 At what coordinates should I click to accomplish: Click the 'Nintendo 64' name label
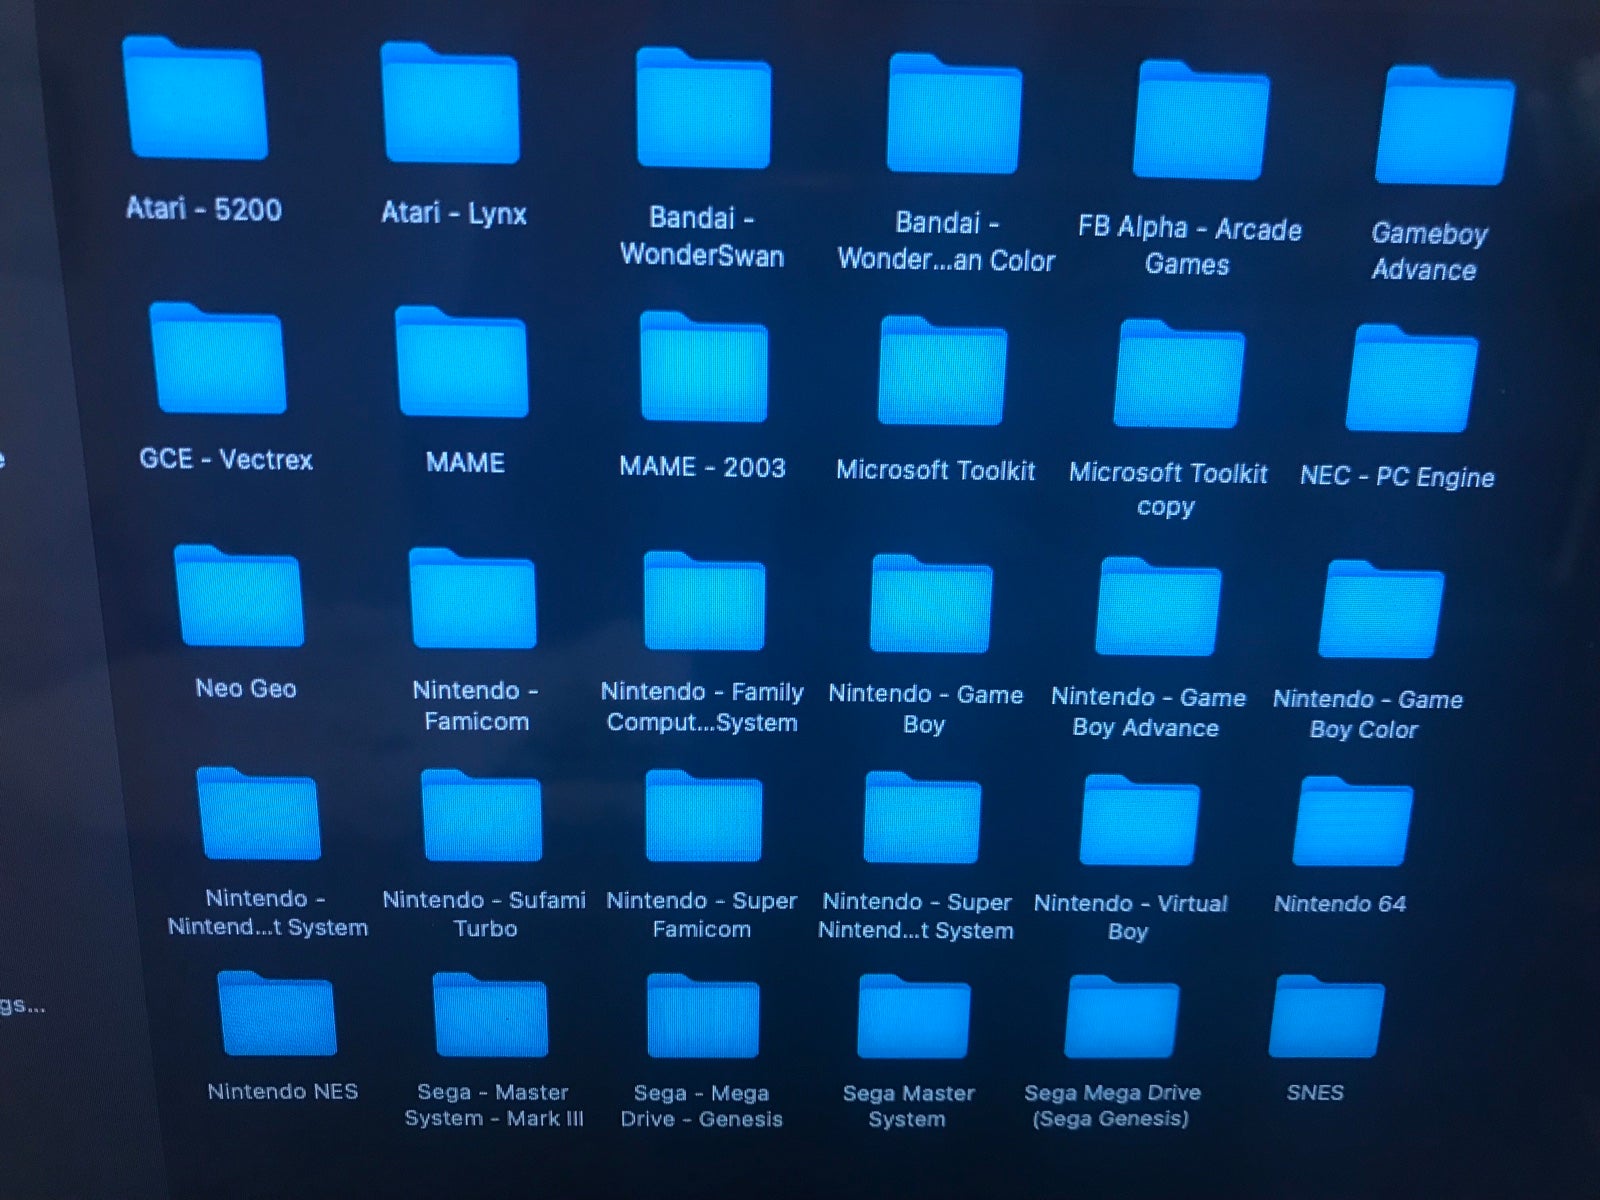[1340, 904]
